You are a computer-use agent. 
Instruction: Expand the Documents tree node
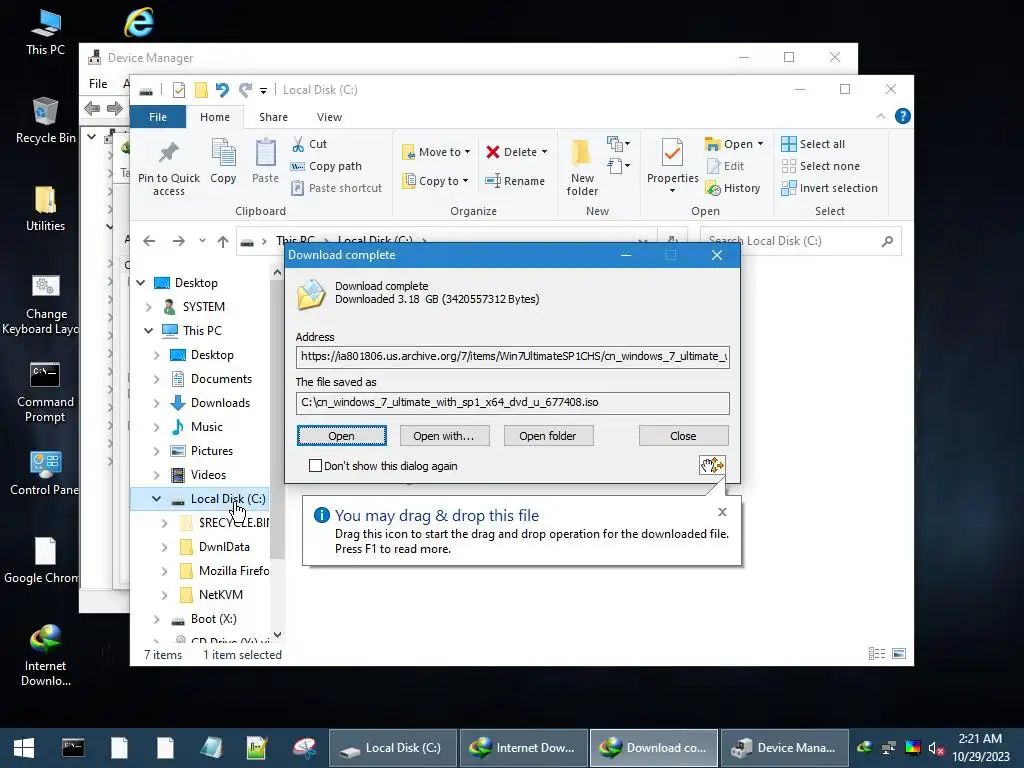156,379
